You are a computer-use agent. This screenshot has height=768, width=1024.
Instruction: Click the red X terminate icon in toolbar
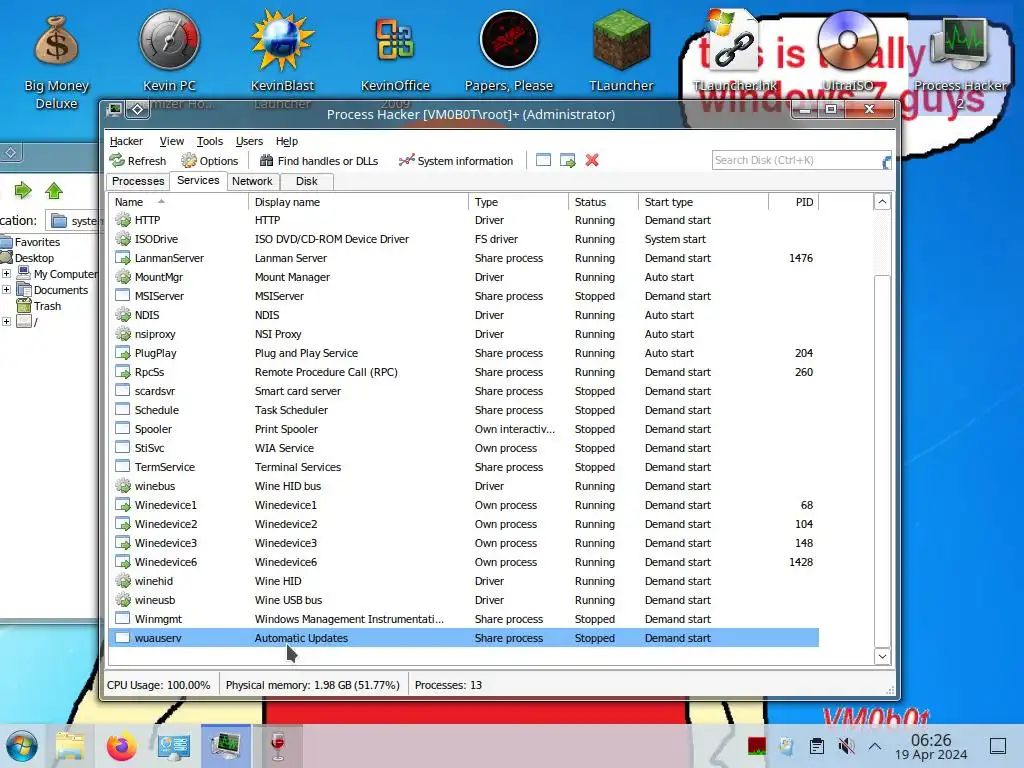tap(592, 160)
